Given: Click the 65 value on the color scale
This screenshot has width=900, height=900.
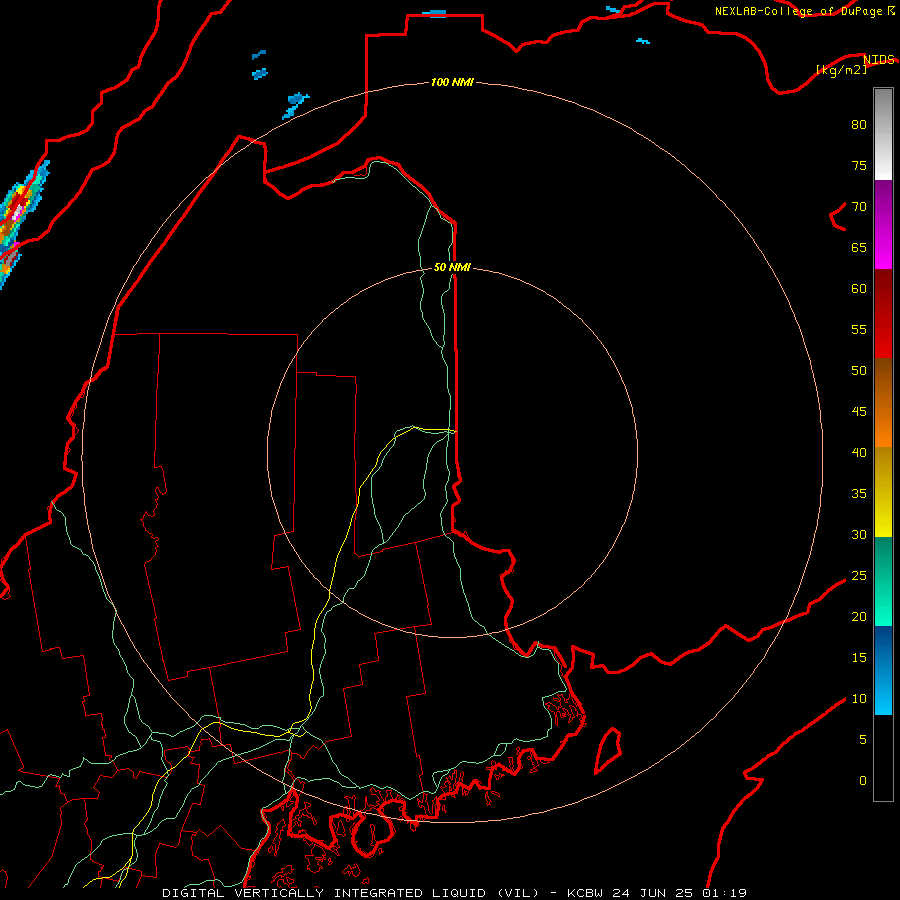Looking at the screenshot, I should [x=859, y=248].
